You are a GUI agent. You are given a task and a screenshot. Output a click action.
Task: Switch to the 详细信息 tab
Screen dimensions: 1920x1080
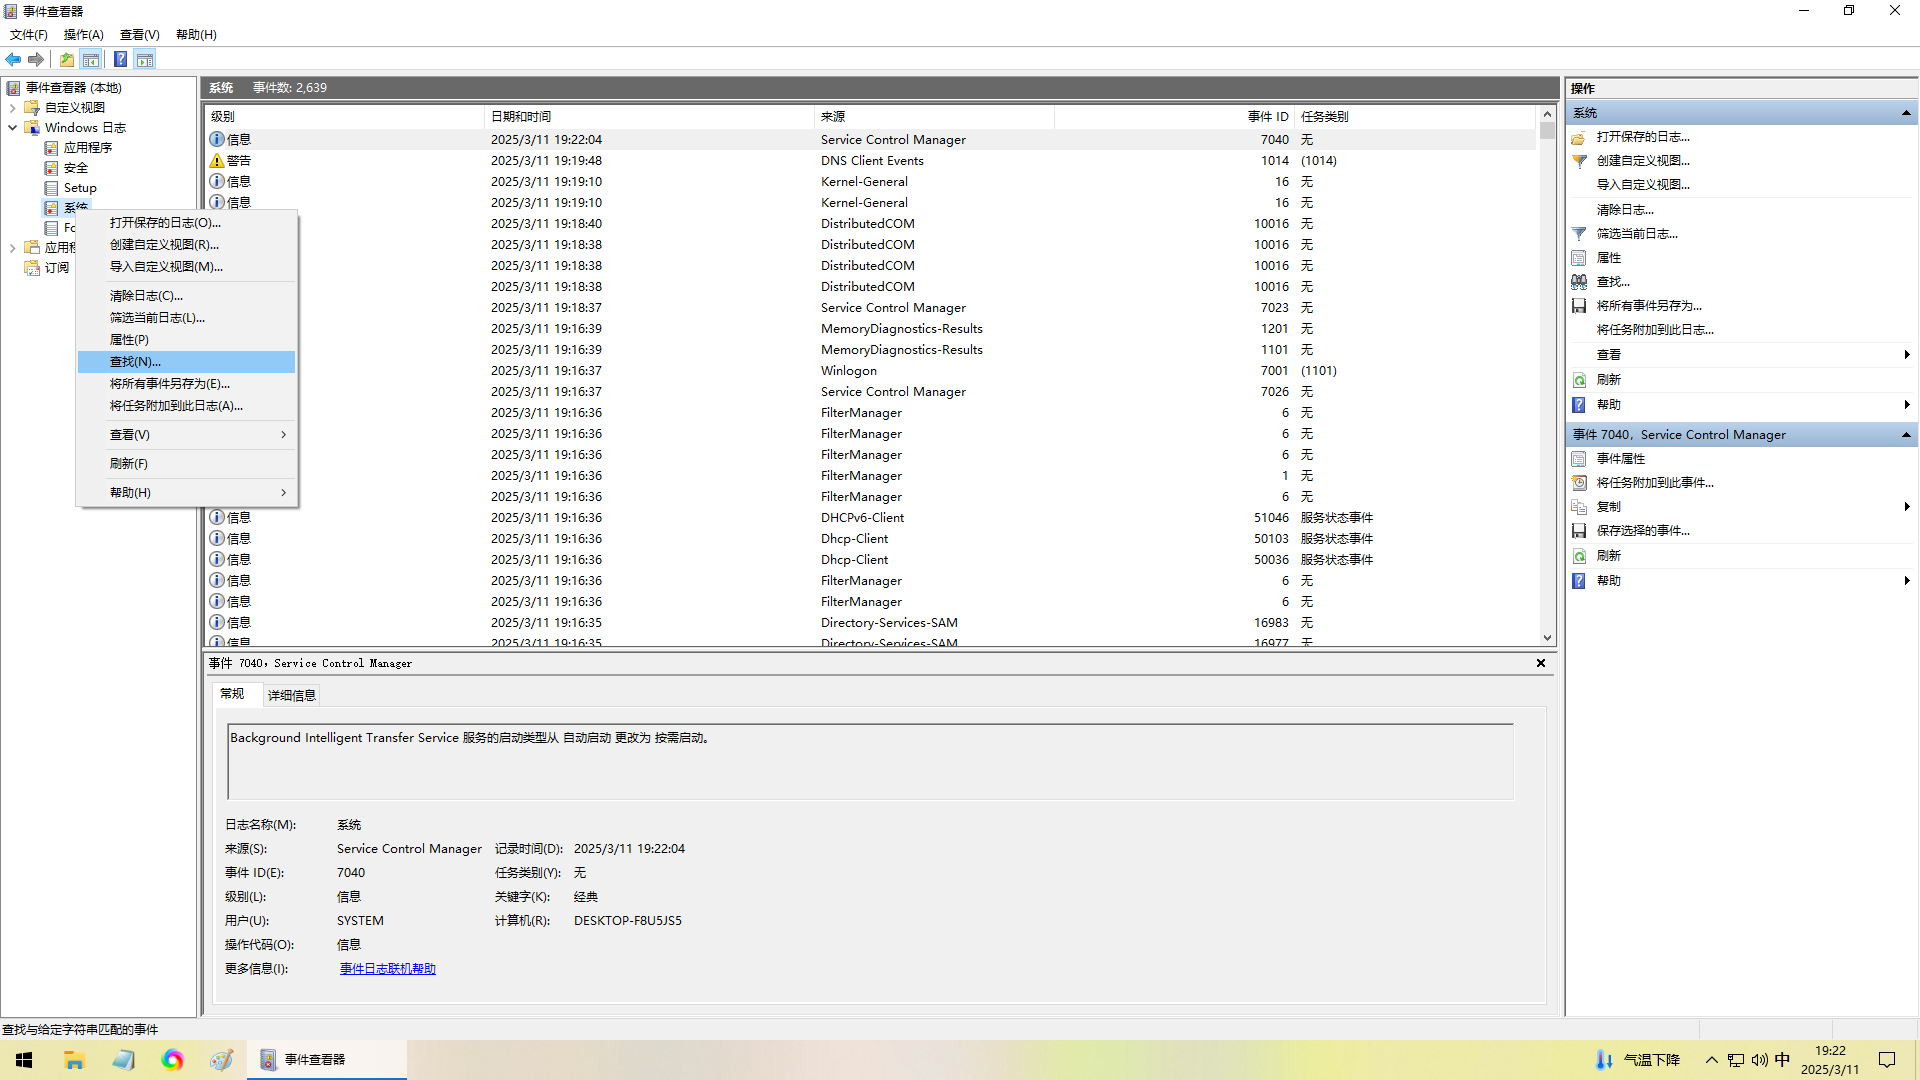291,695
